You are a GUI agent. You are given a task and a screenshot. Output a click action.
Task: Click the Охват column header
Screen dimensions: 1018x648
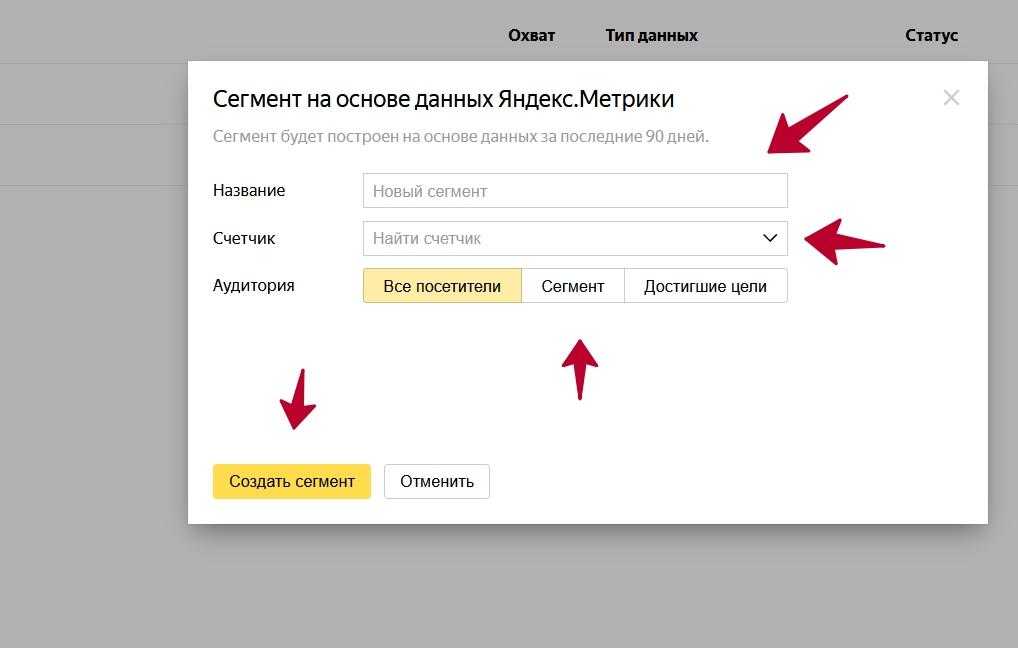(531, 35)
